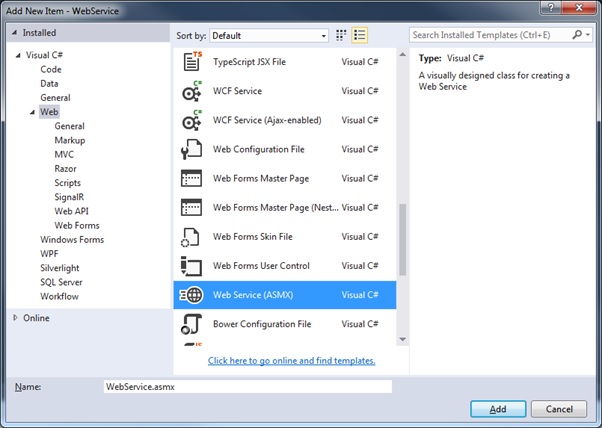Select the Web API category
Image resolution: width=602 pixels, height=428 pixels.
71,212
